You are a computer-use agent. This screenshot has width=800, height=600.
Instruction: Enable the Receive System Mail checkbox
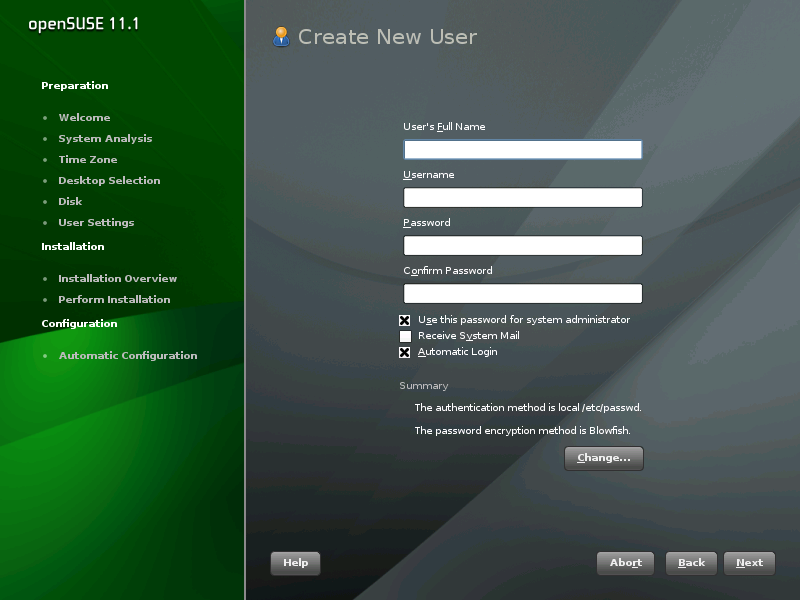pos(405,337)
